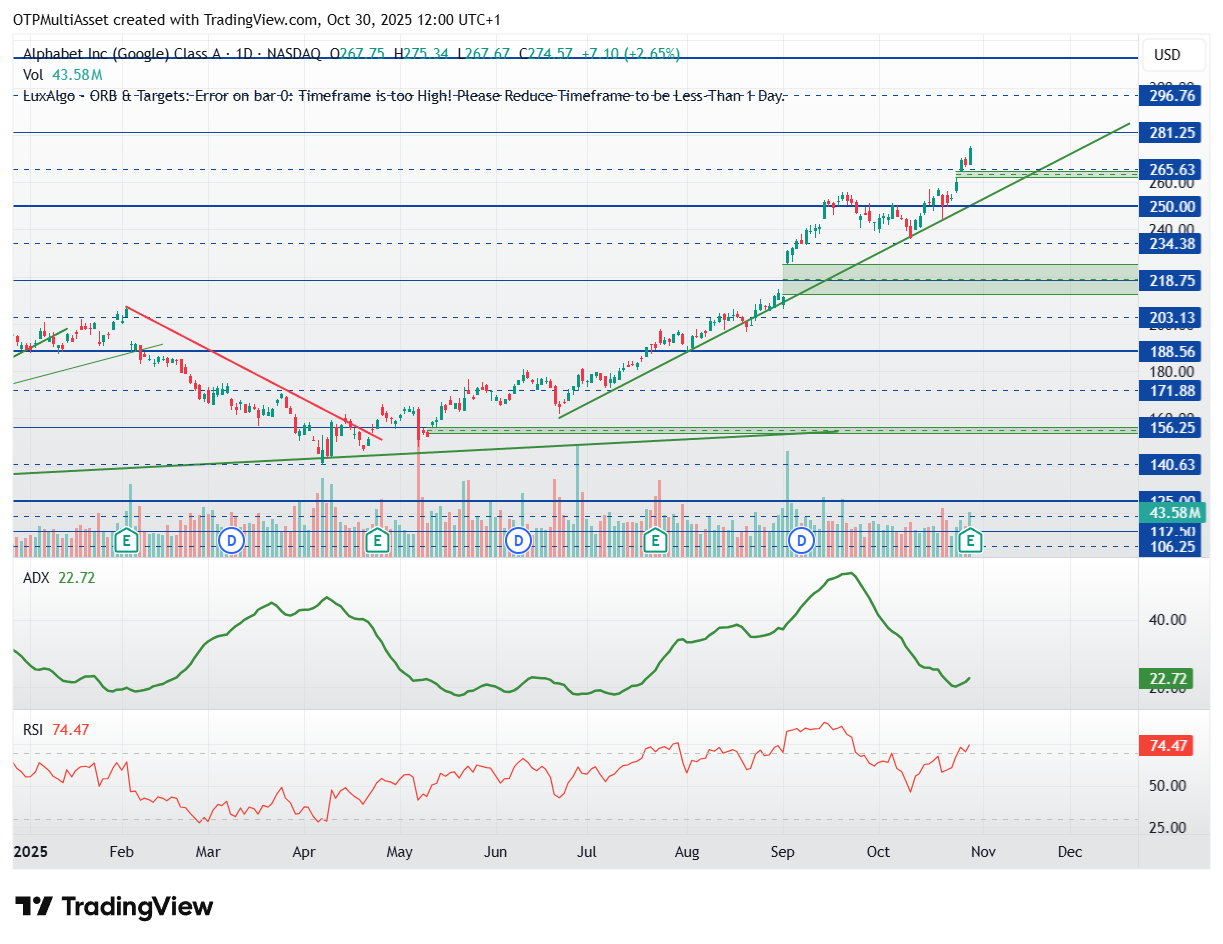Select the earnings E marker in late April

[377, 541]
